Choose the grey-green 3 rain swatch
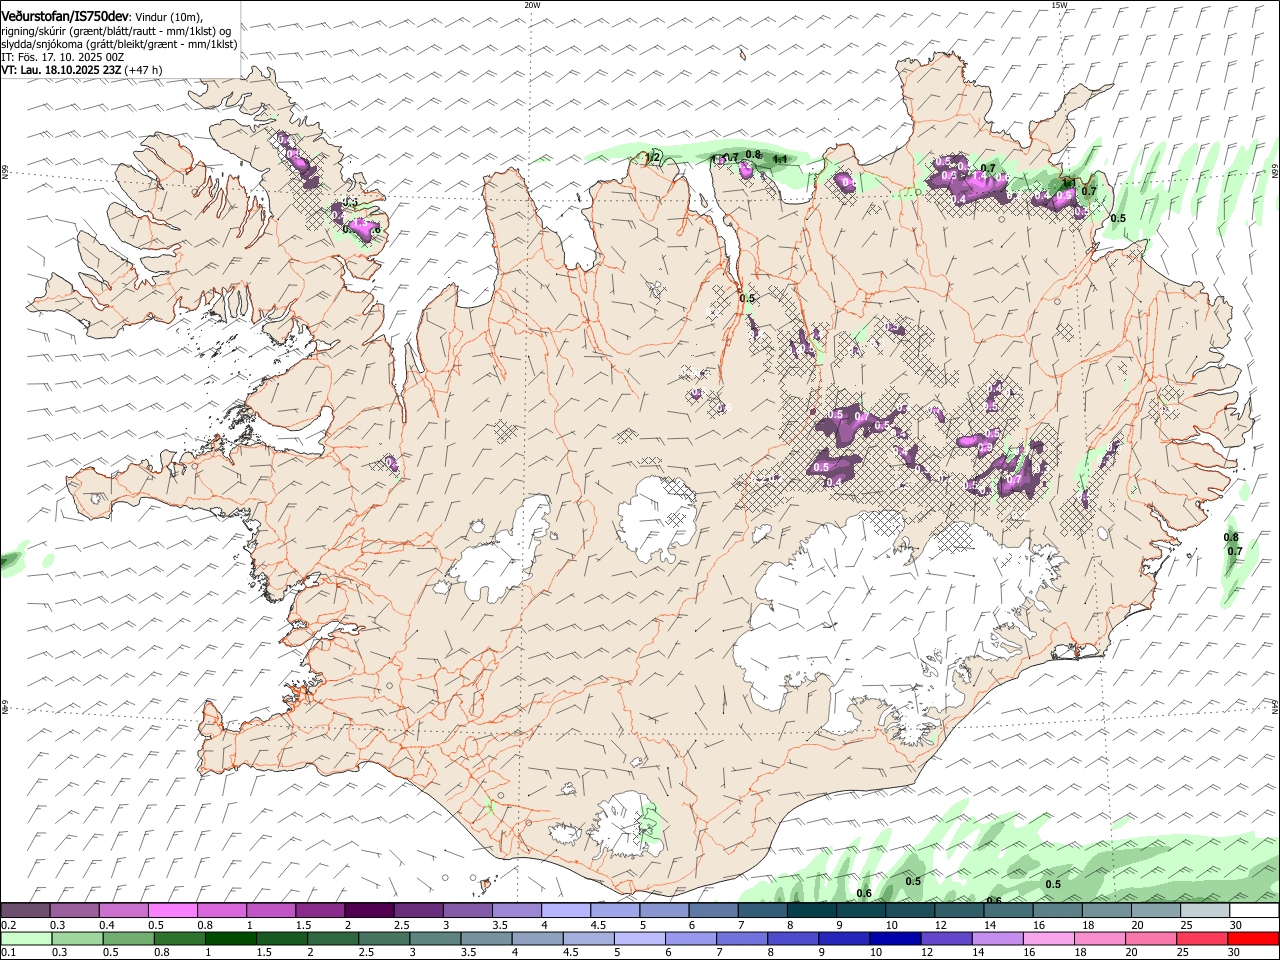 coord(435,939)
